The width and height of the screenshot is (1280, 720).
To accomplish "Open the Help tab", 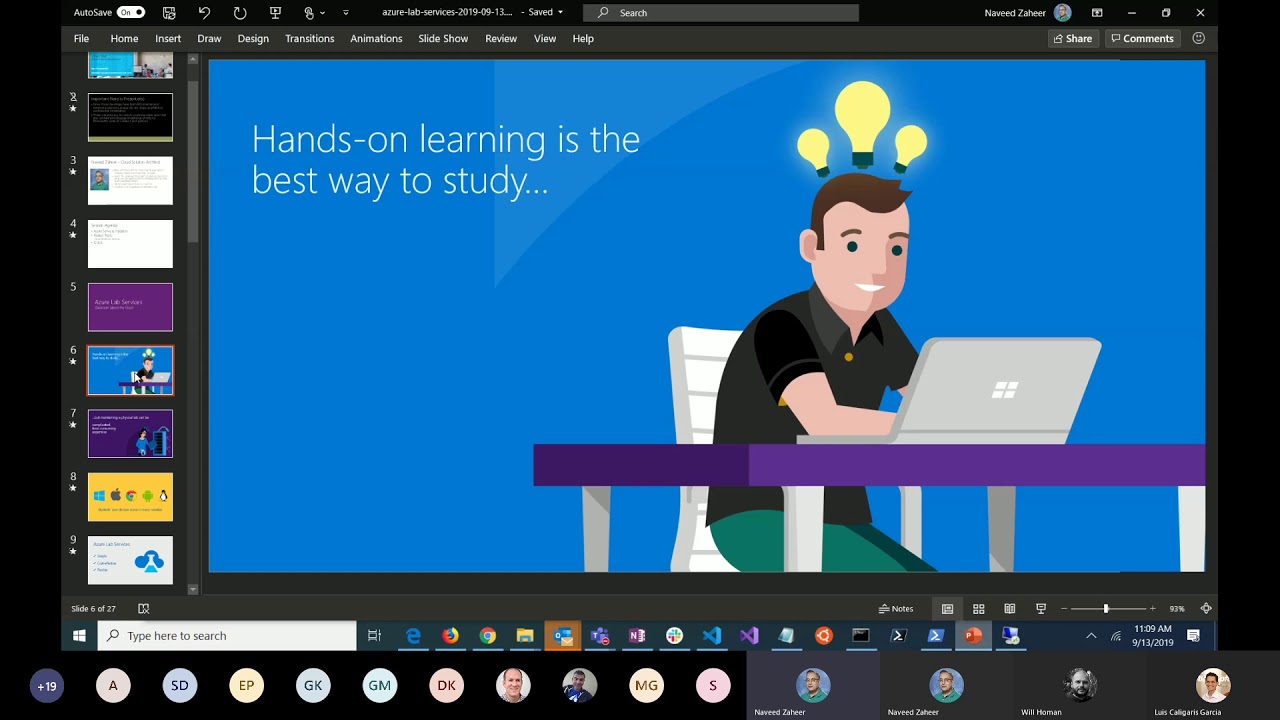I will pos(583,38).
